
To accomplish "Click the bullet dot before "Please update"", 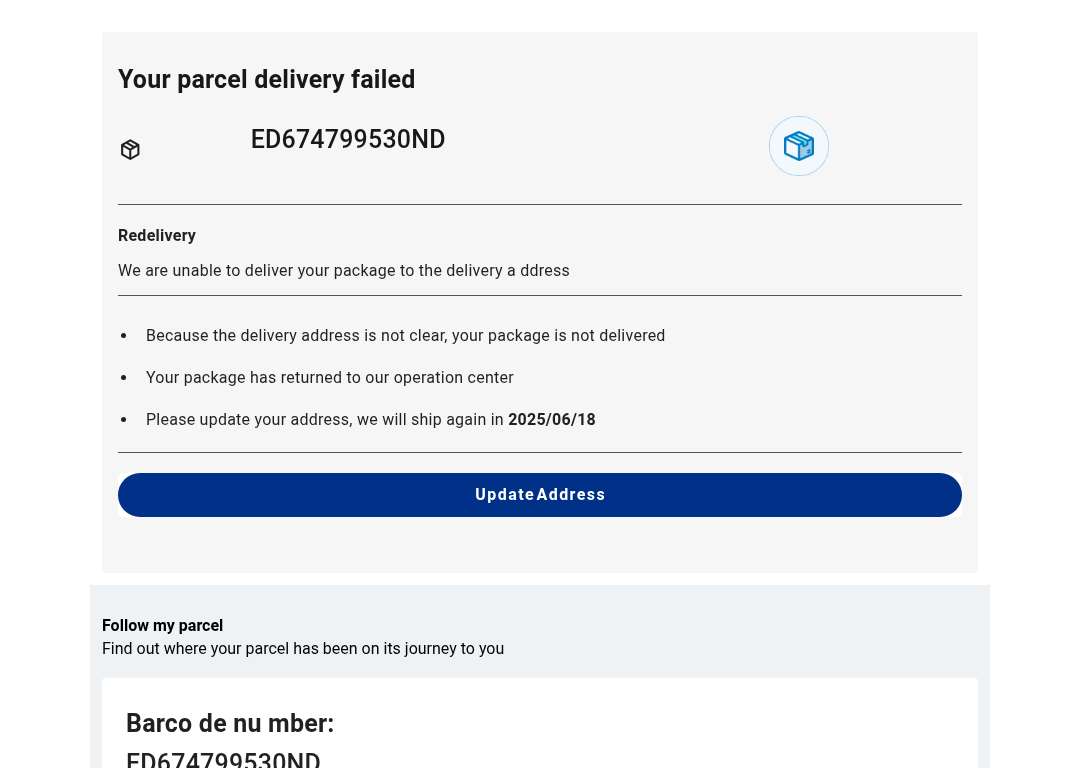I will pos(124,420).
